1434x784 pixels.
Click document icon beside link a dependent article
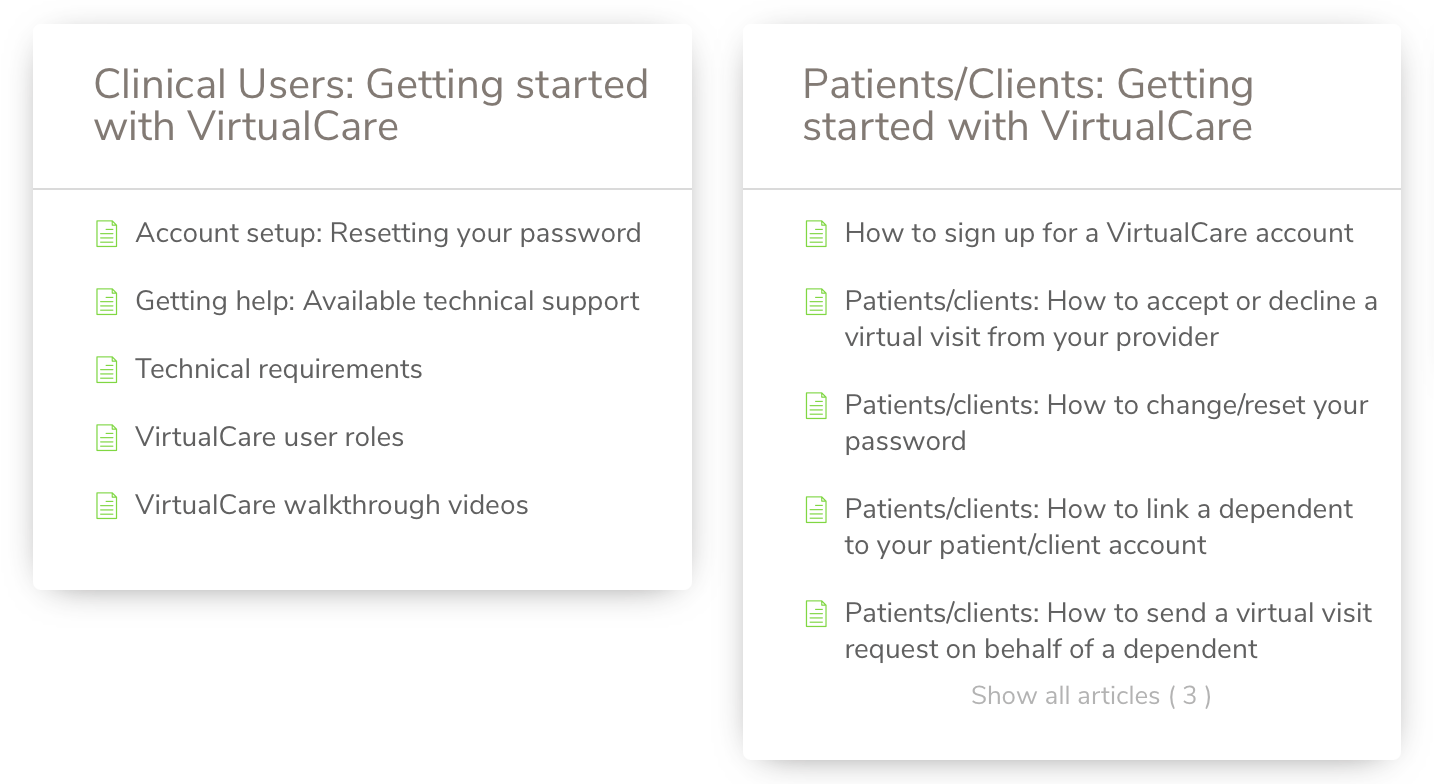(816, 510)
